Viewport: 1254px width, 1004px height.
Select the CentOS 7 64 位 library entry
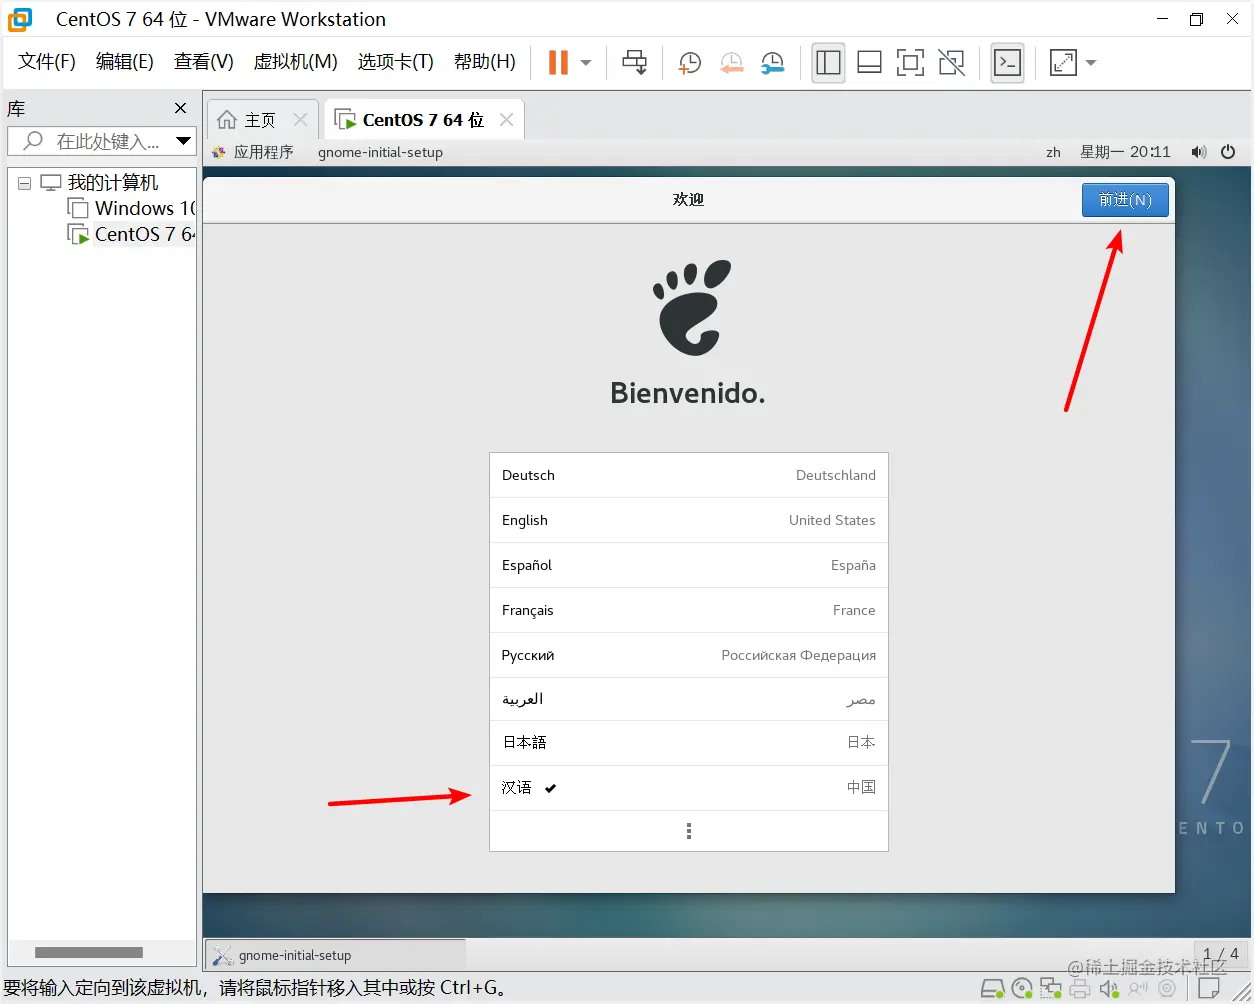131,234
